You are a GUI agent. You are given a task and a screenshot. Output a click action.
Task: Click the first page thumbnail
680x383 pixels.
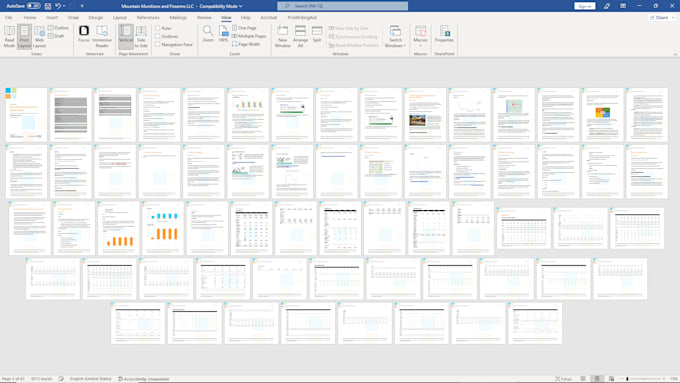tap(26, 115)
